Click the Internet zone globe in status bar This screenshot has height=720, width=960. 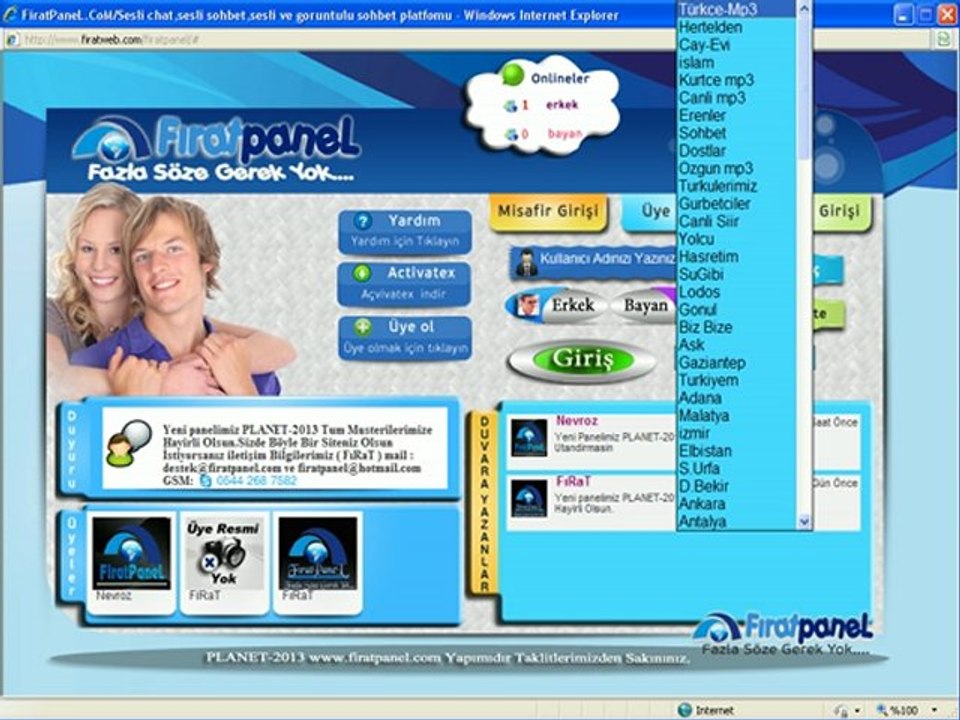point(685,710)
